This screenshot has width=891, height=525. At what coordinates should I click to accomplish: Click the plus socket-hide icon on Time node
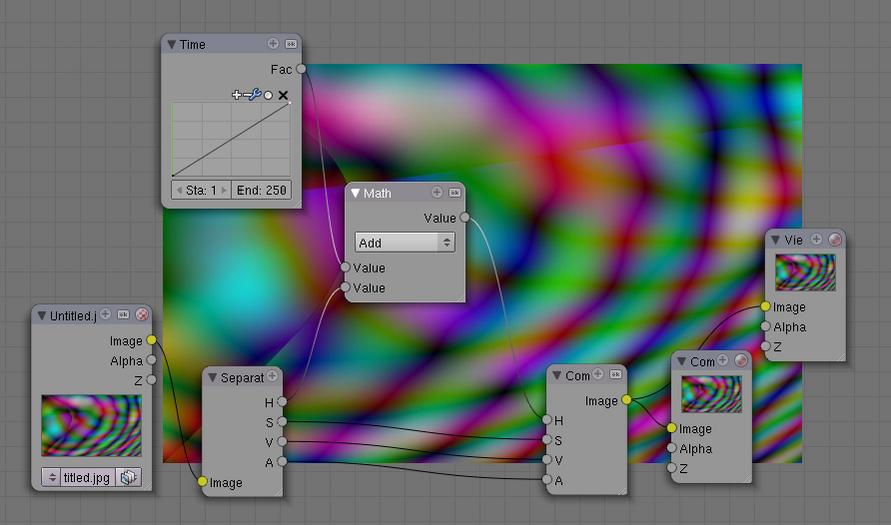click(273, 44)
